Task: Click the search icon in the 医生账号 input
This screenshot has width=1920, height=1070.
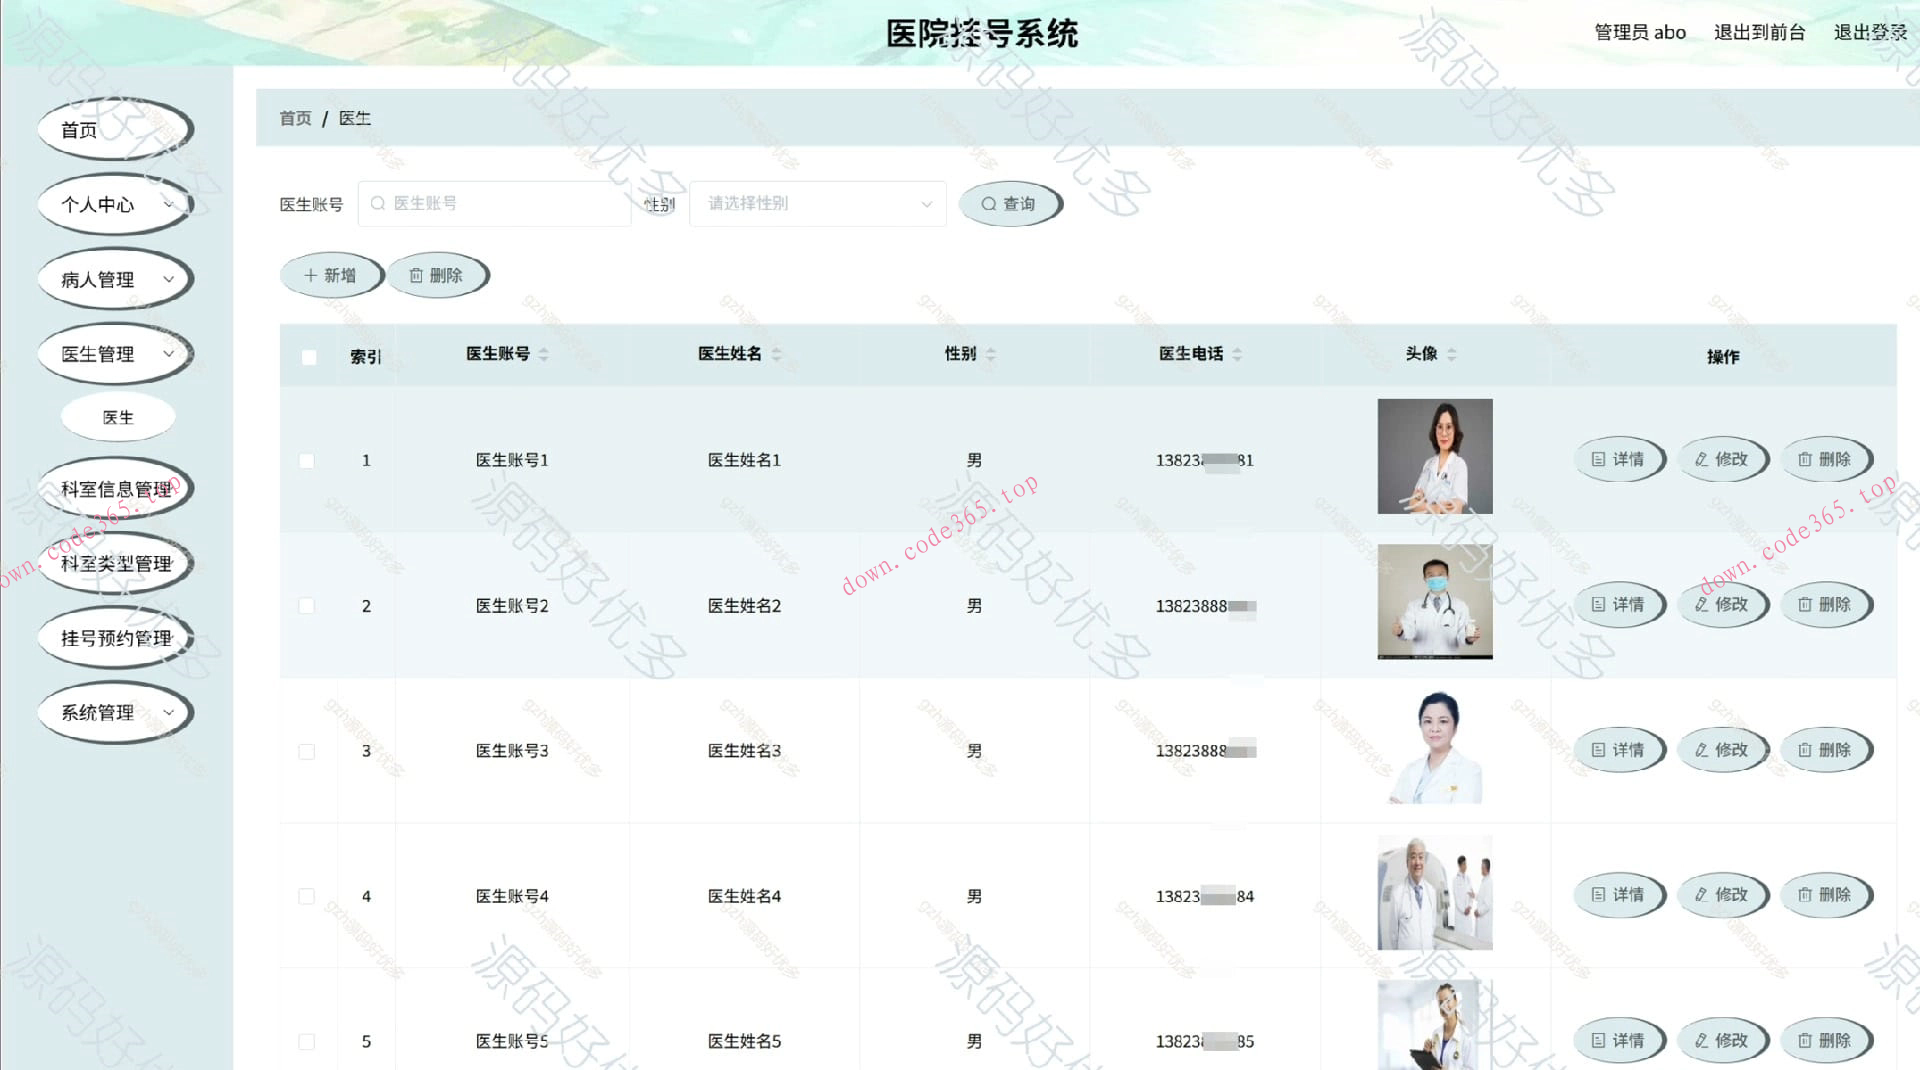Action: tap(378, 203)
